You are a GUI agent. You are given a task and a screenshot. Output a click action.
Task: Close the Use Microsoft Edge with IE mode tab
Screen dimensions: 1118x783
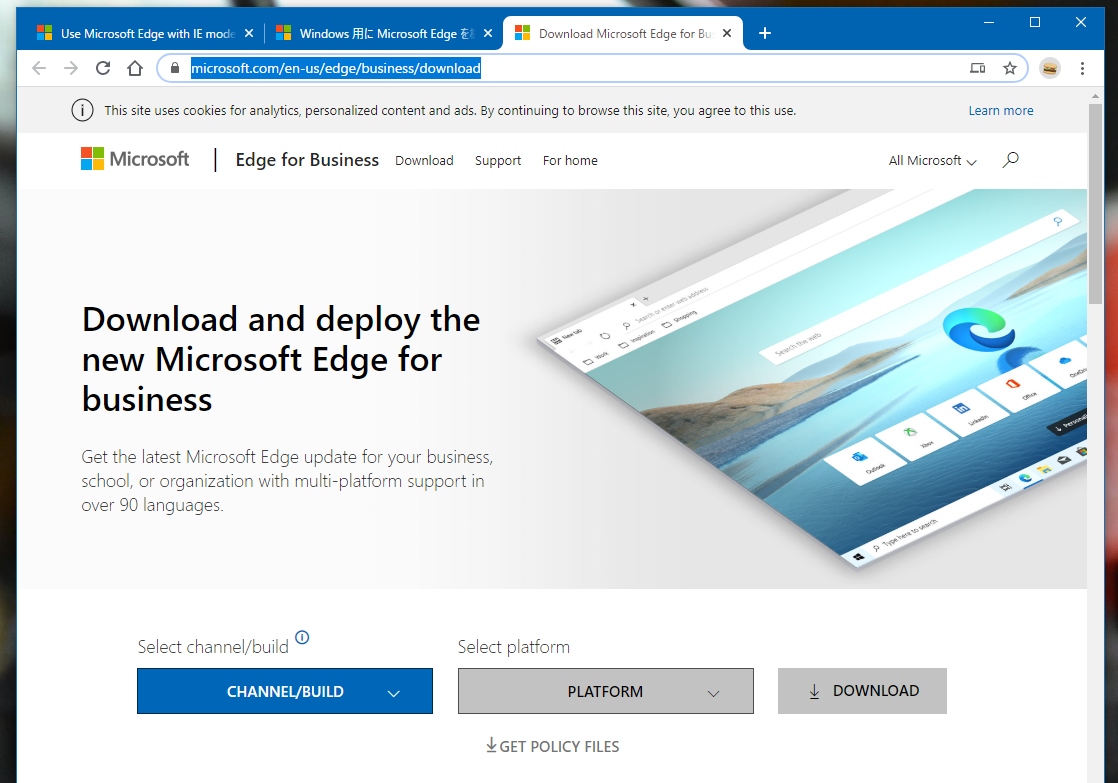tap(249, 34)
